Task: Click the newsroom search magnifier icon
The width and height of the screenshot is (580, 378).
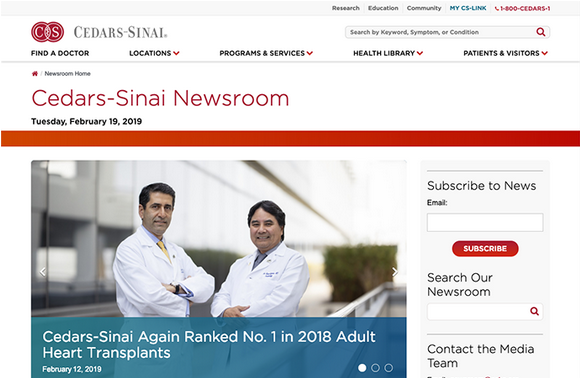Action: click(534, 311)
